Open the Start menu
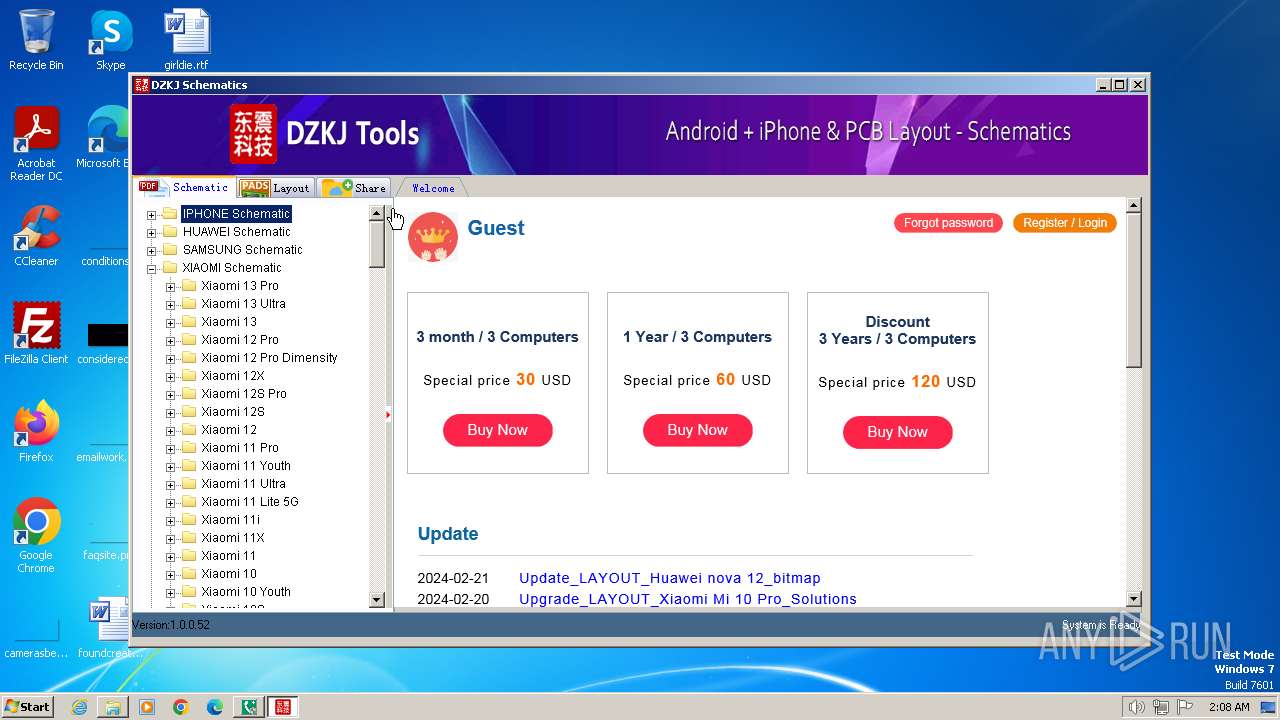This screenshot has height=720, width=1280. click(28, 707)
